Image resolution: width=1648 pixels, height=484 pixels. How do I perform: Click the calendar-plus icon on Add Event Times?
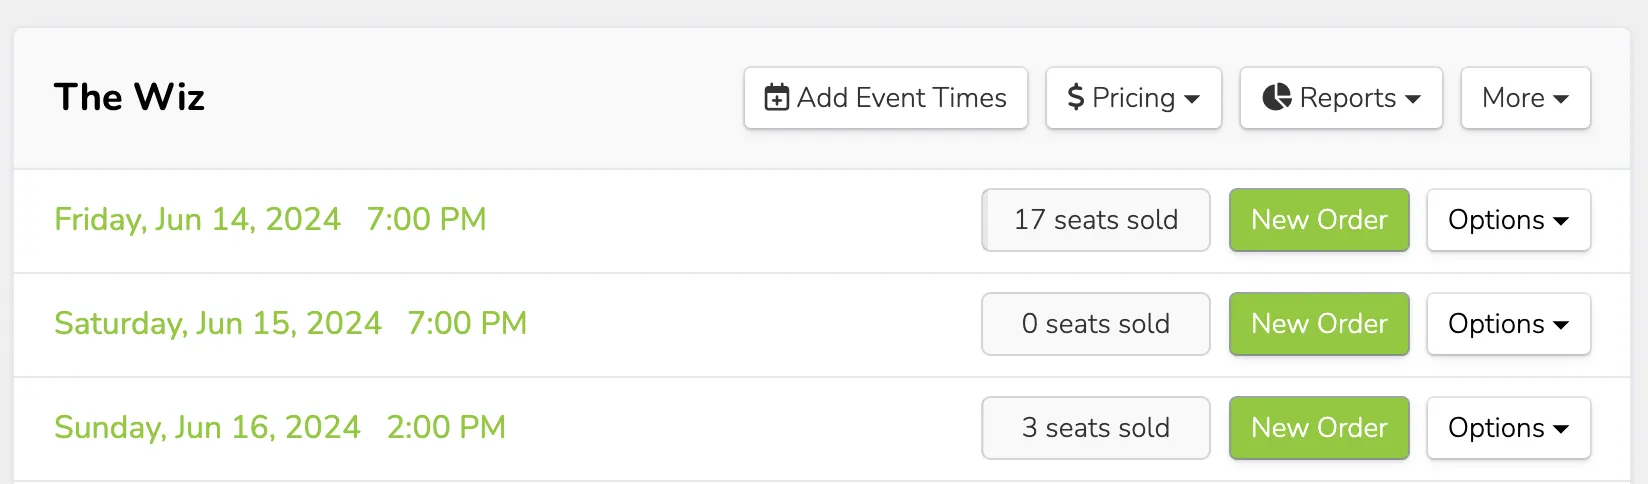click(x=776, y=97)
